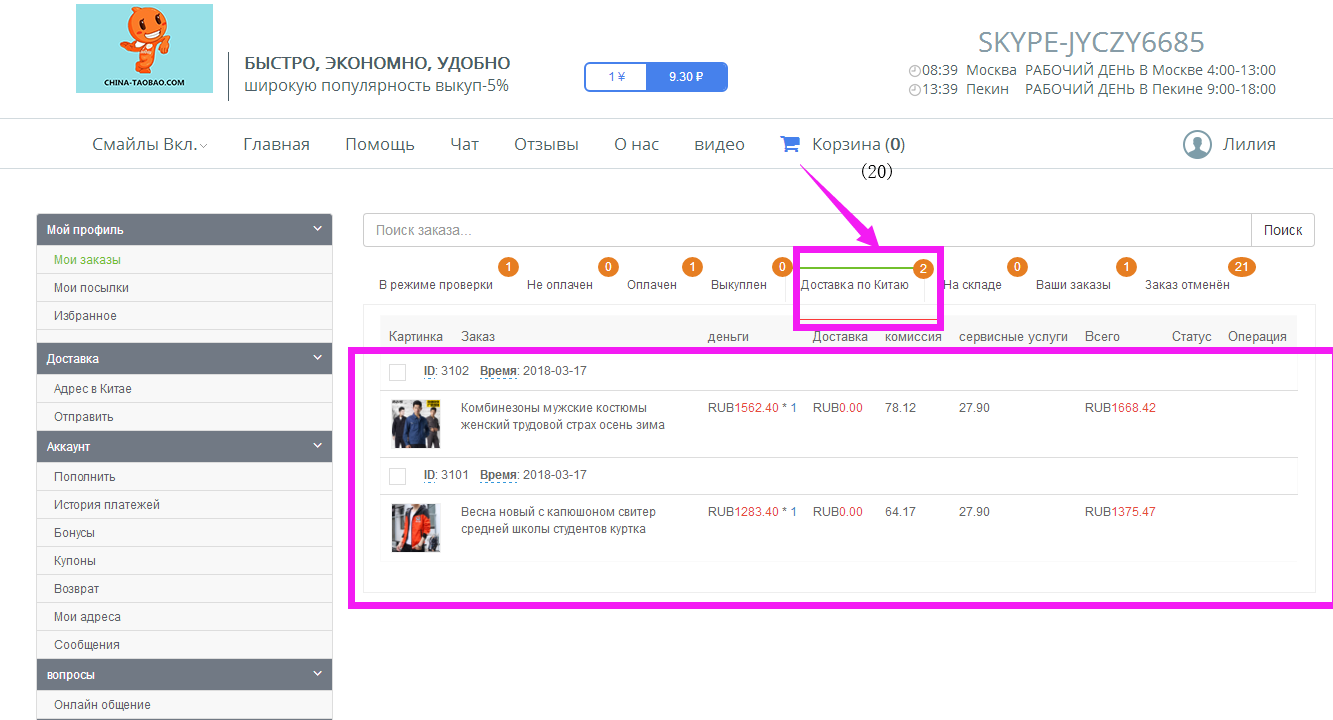The height and width of the screenshot is (720, 1333).
Task: Click the user avatar icon for Лилия
Action: tap(1197, 144)
